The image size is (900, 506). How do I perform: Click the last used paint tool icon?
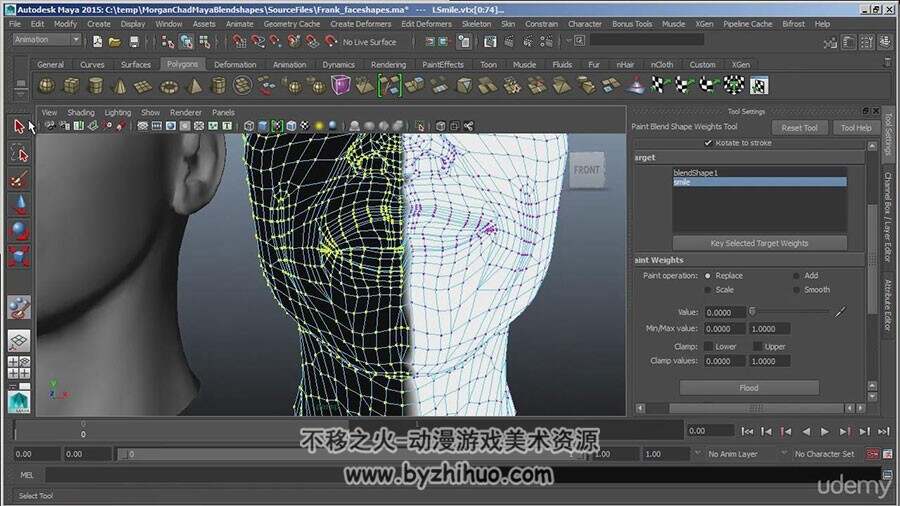click(x=19, y=308)
